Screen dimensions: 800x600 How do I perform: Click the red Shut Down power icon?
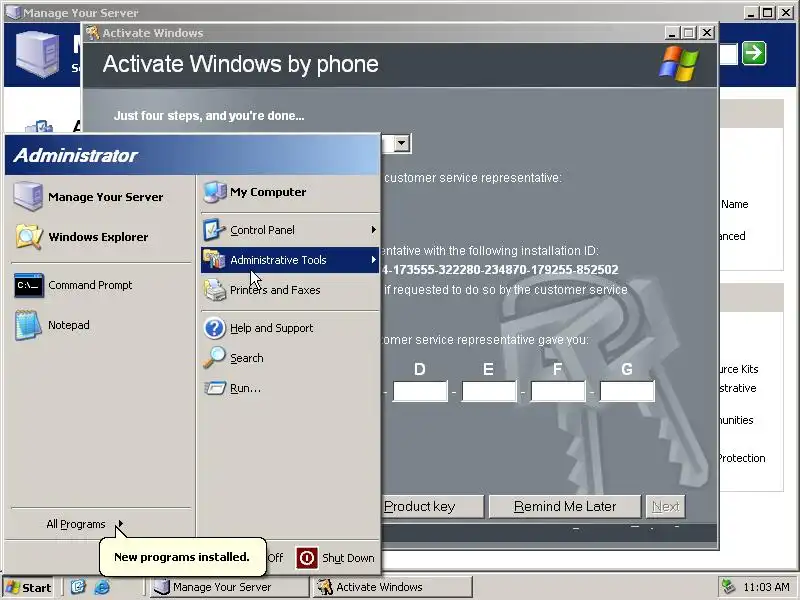click(x=307, y=558)
